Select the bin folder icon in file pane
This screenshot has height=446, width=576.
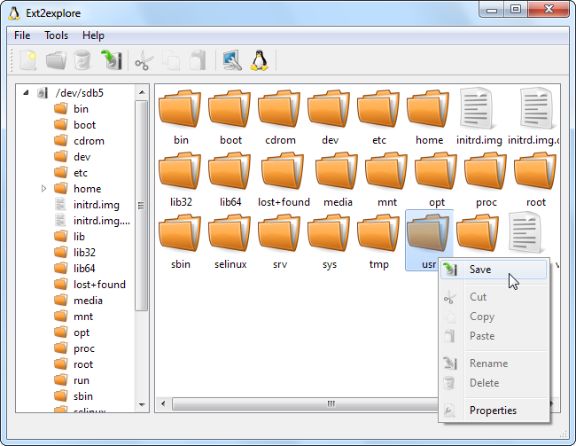pos(180,109)
